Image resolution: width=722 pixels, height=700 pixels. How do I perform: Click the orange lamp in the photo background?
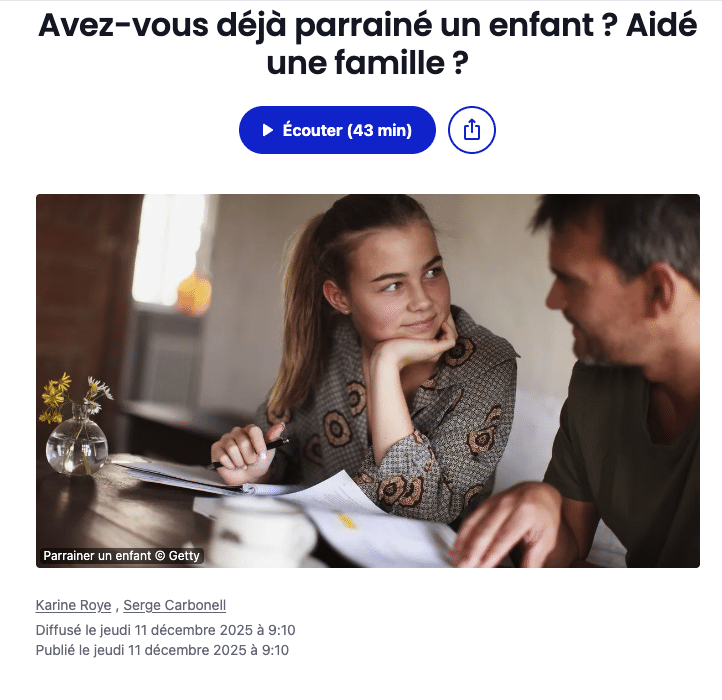tap(194, 293)
